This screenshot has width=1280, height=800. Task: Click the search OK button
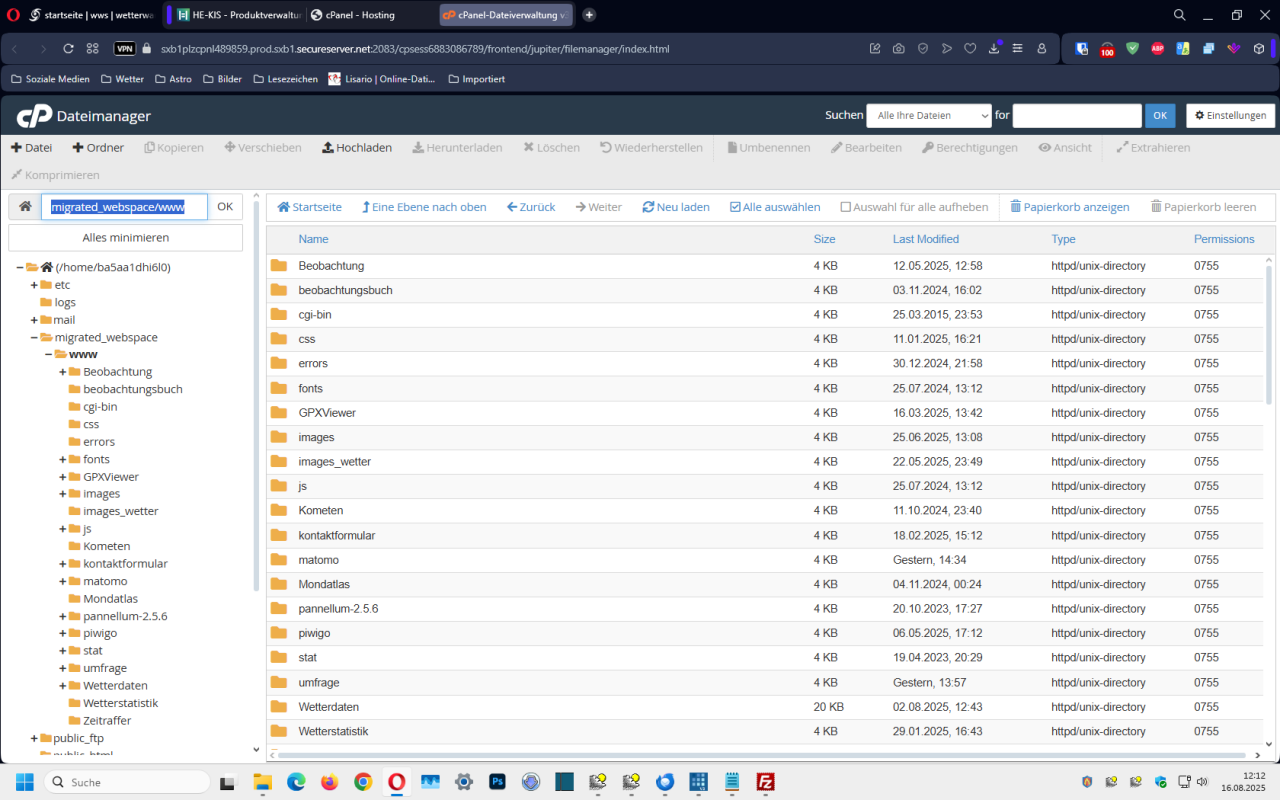1159,116
